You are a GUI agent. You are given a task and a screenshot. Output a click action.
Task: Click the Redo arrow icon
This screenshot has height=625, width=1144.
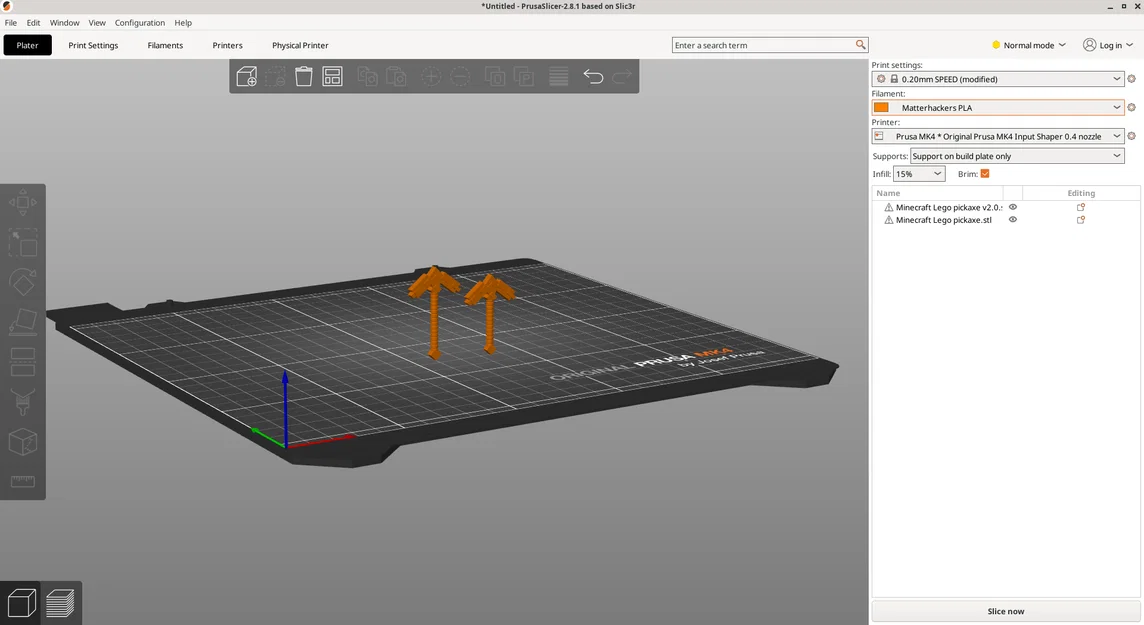(622, 76)
